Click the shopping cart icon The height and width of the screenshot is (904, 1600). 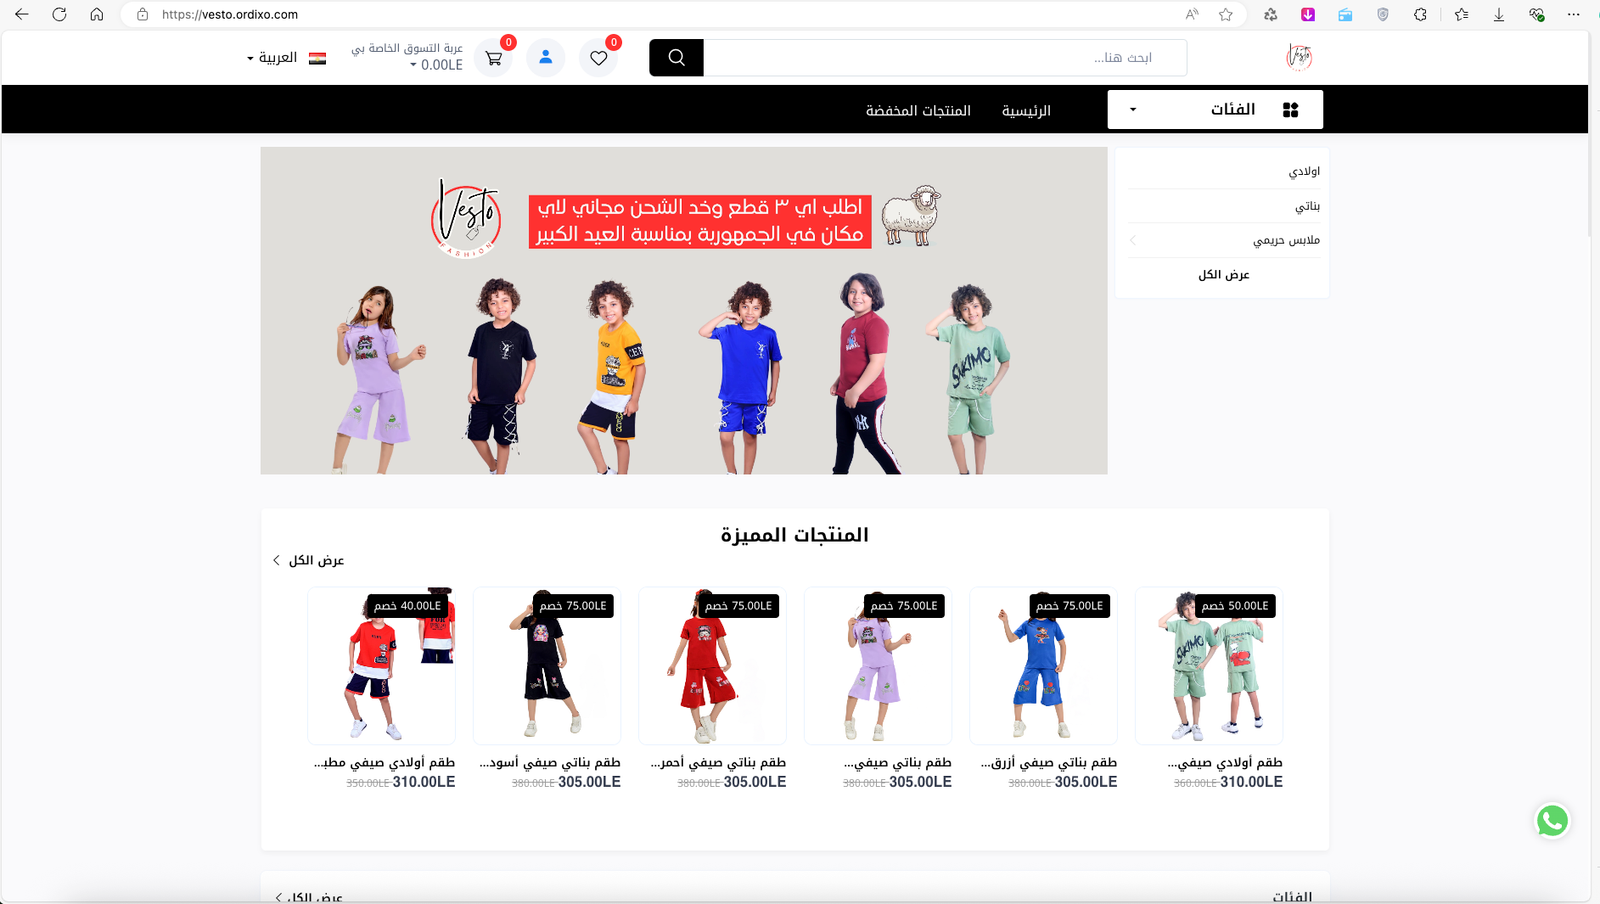pyautogui.click(x=494, y=58)
